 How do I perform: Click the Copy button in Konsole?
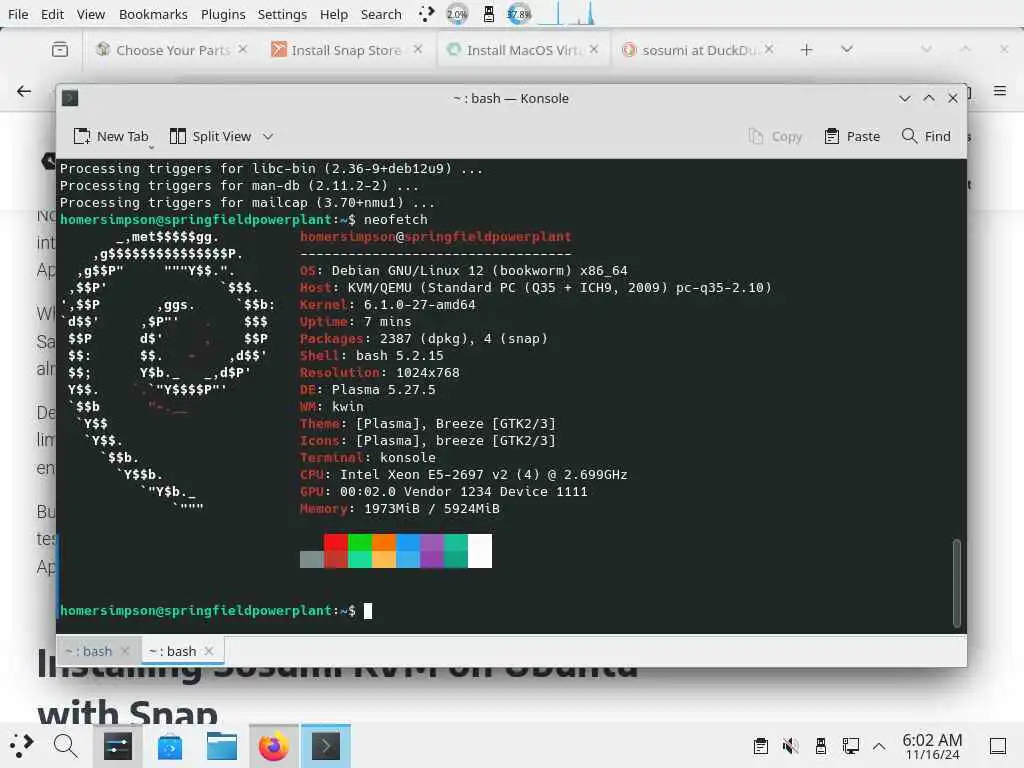tap(775, 136)
